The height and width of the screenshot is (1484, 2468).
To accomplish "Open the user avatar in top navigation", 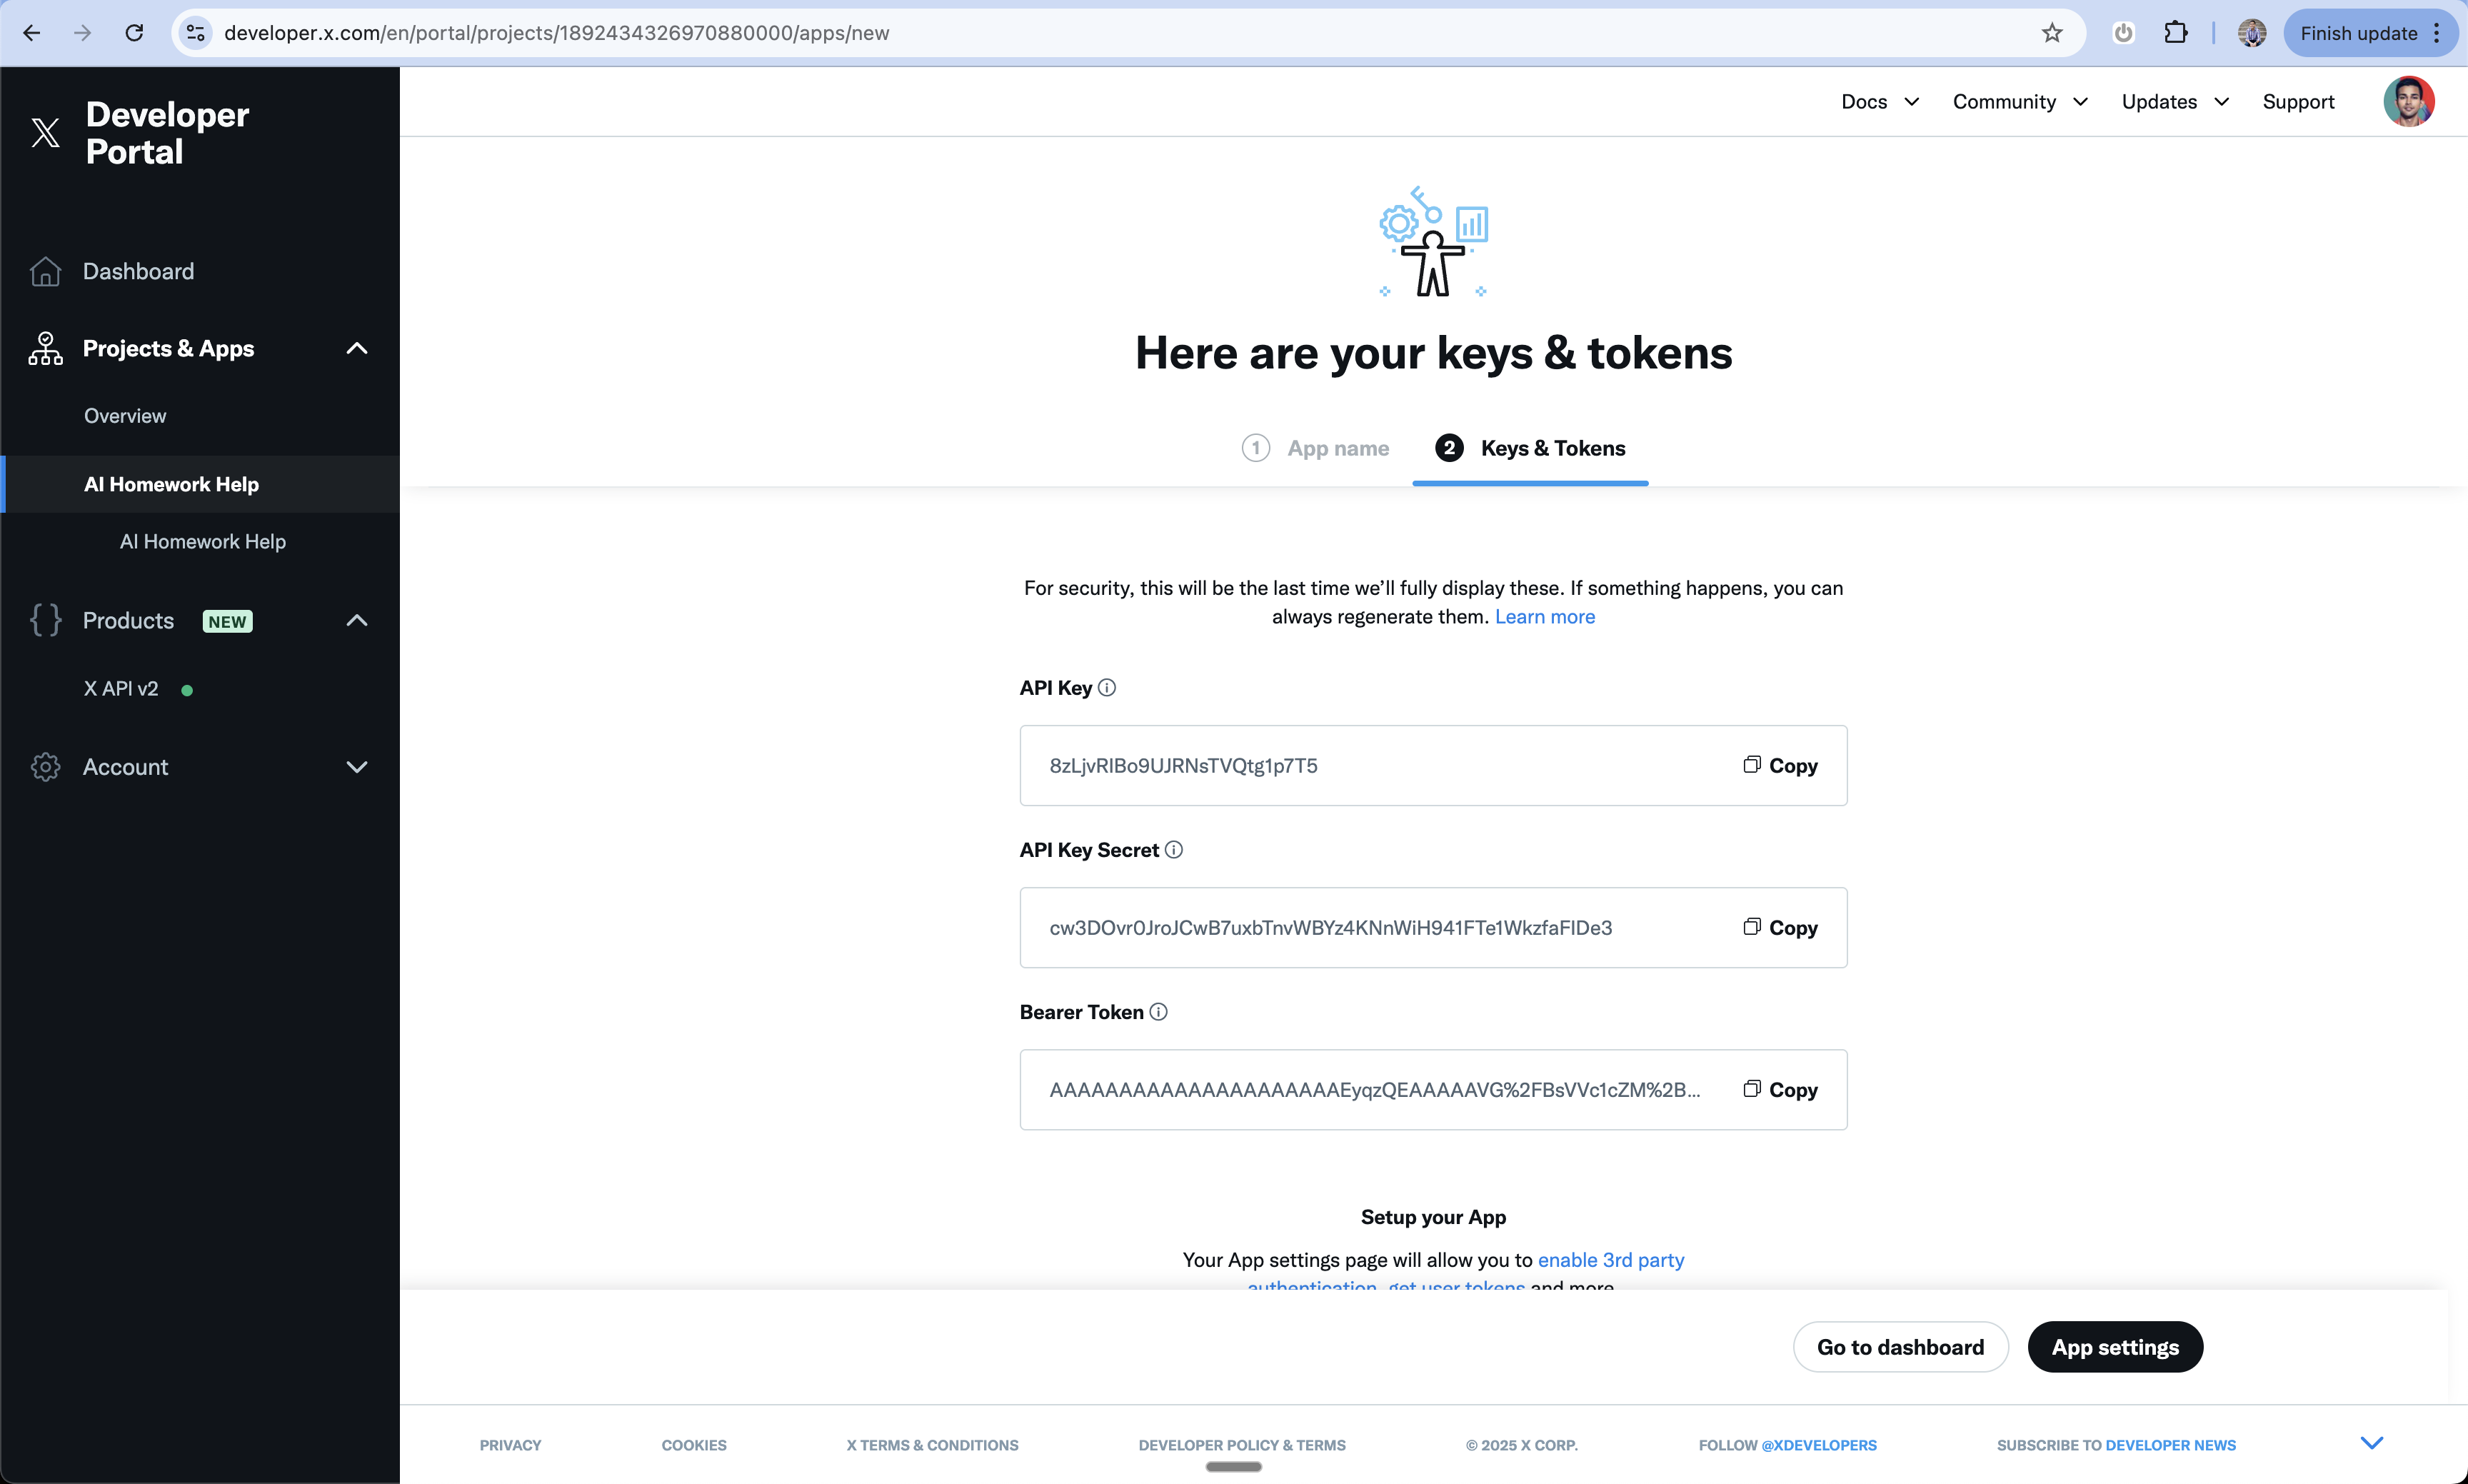I will tap(2408, 102).
